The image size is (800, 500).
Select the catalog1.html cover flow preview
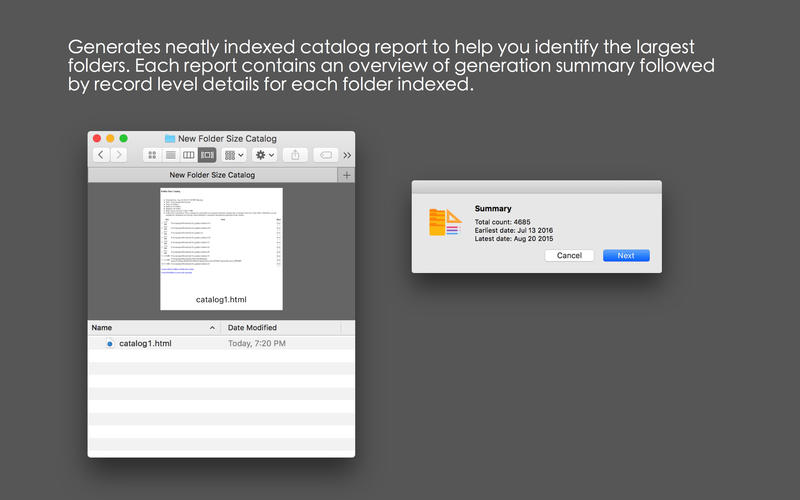(x=221, y=248)
